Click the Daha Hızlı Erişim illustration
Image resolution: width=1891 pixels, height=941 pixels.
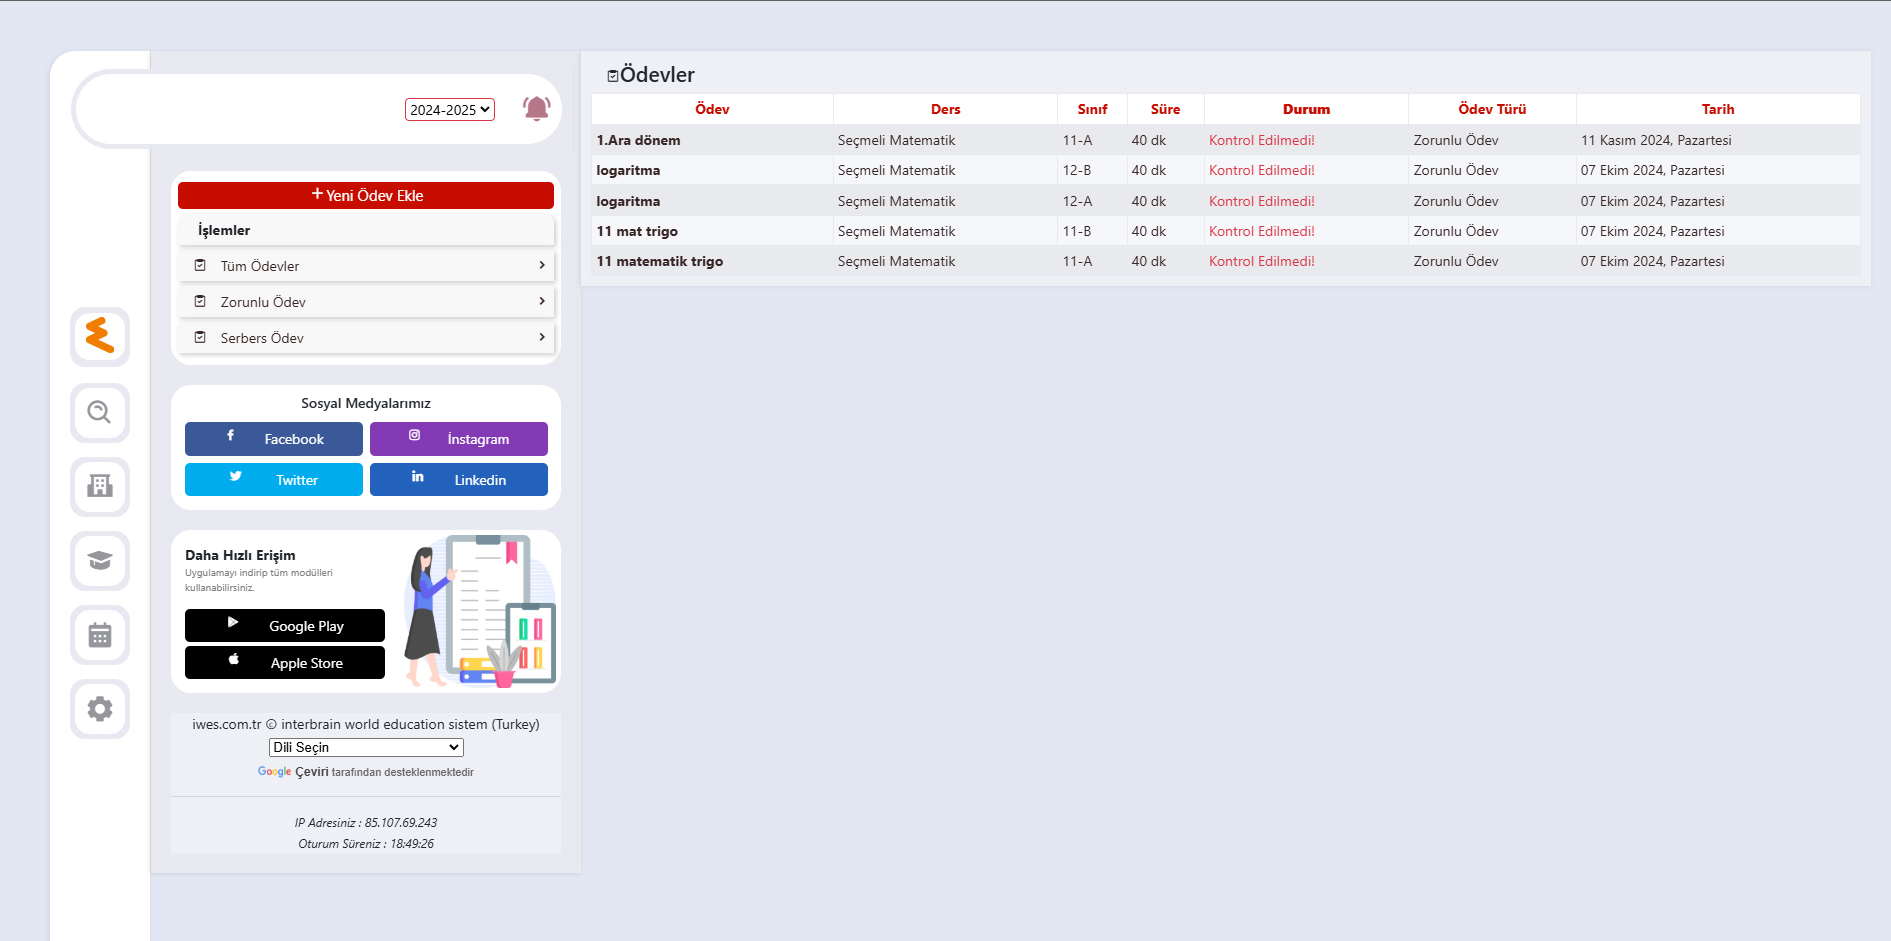click(x=479, y=611)
